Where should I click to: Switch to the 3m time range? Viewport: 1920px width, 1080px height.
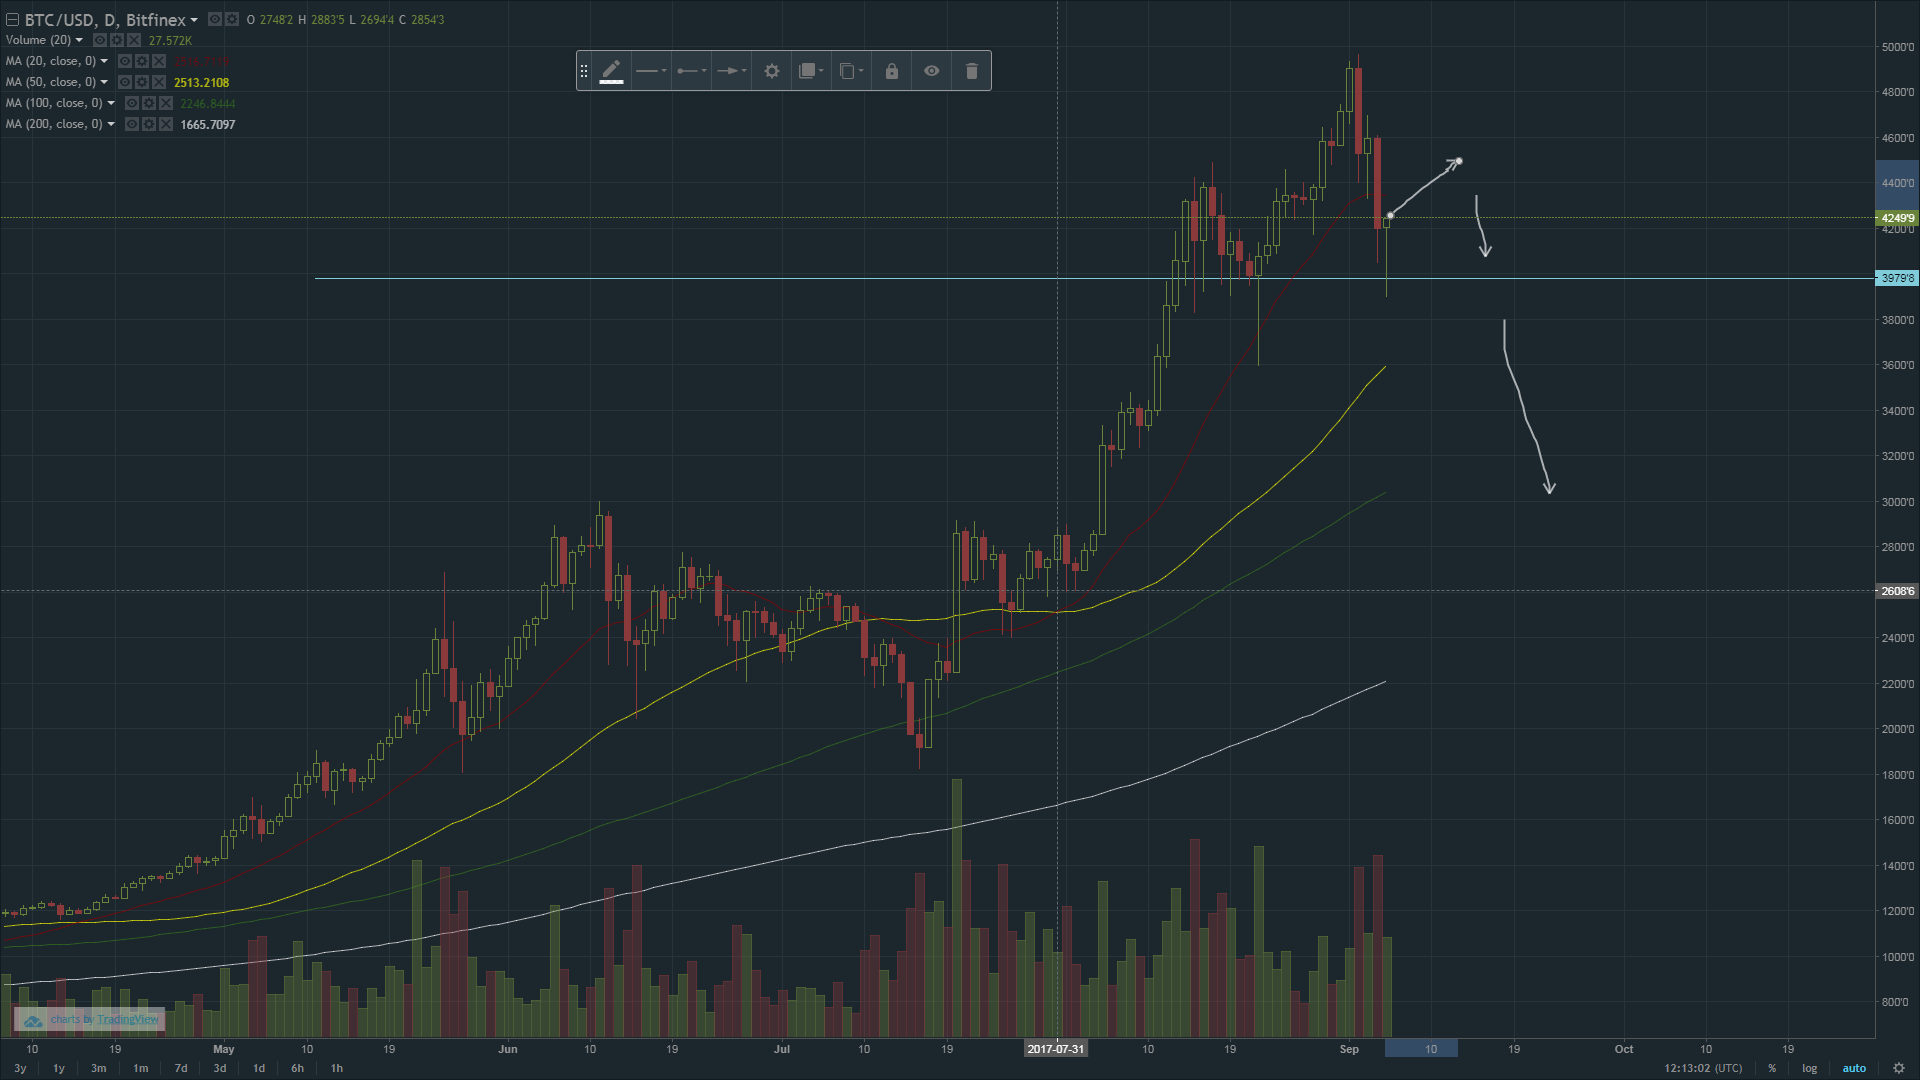[x=98, y=1068]
